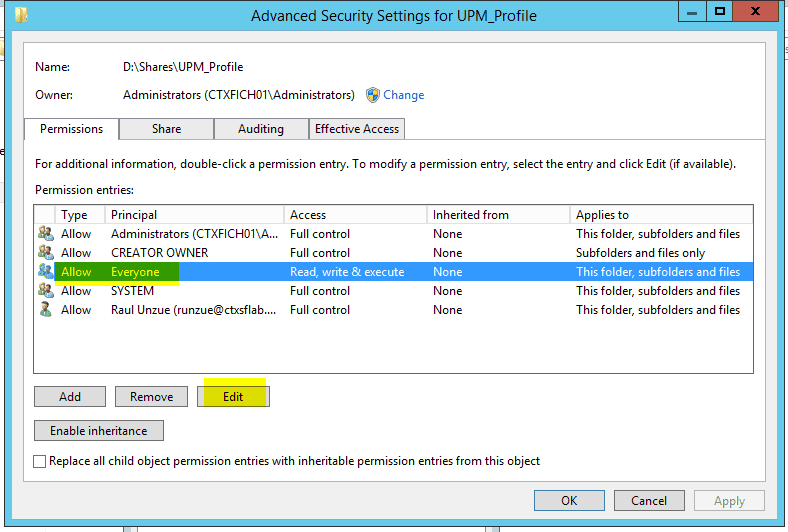Click Full control cell in SYSTEM row
This screenshot has width=788, height=532.
pyautogui.click(x=320, y=291)
